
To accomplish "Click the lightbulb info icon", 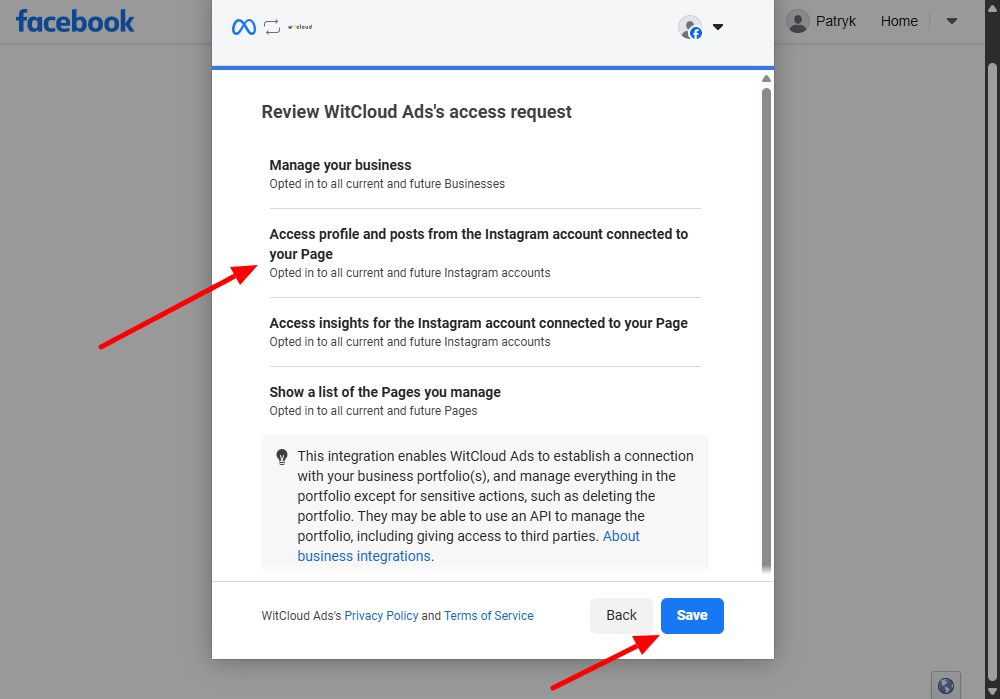I will (282, 457).
